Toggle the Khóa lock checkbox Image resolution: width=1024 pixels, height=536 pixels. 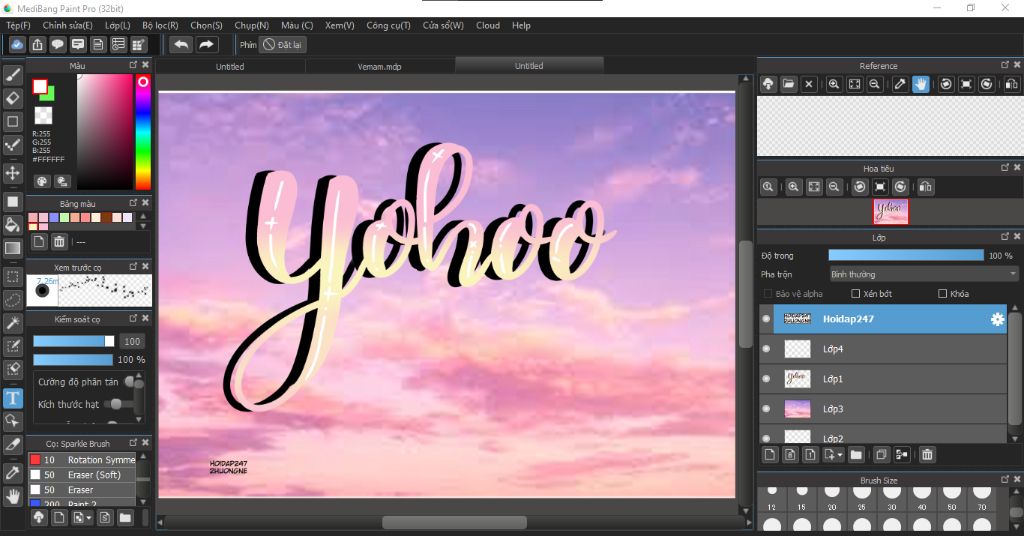[x=942, y=294]
